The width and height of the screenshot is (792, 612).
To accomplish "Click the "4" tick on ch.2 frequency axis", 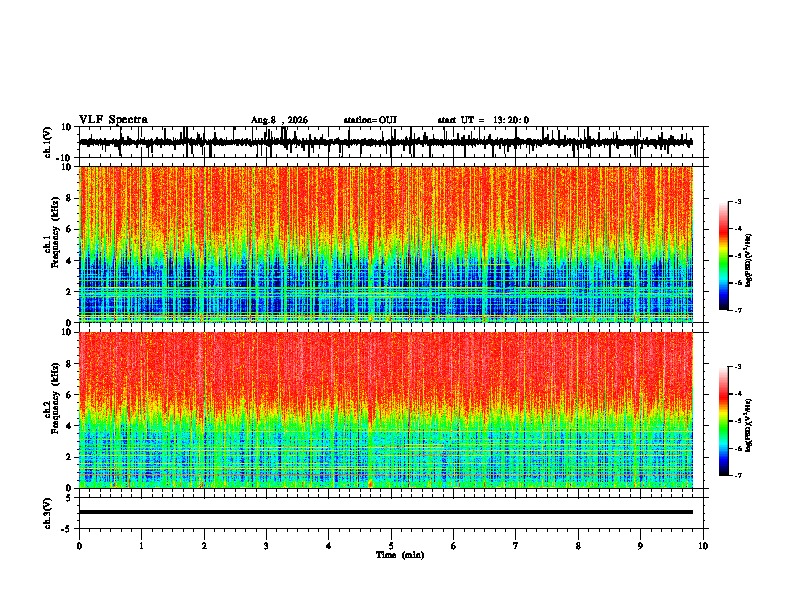I will 69,426.
